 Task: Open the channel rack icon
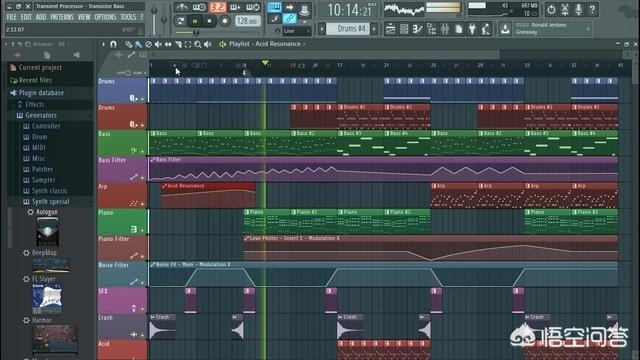pyautogui.click(x=404, y=29)
